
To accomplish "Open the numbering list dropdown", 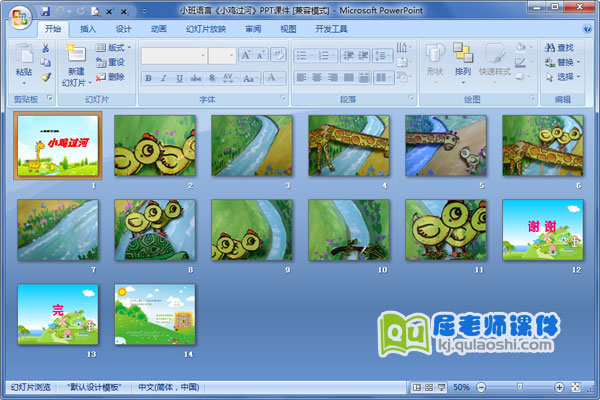I will pos(326,56).
